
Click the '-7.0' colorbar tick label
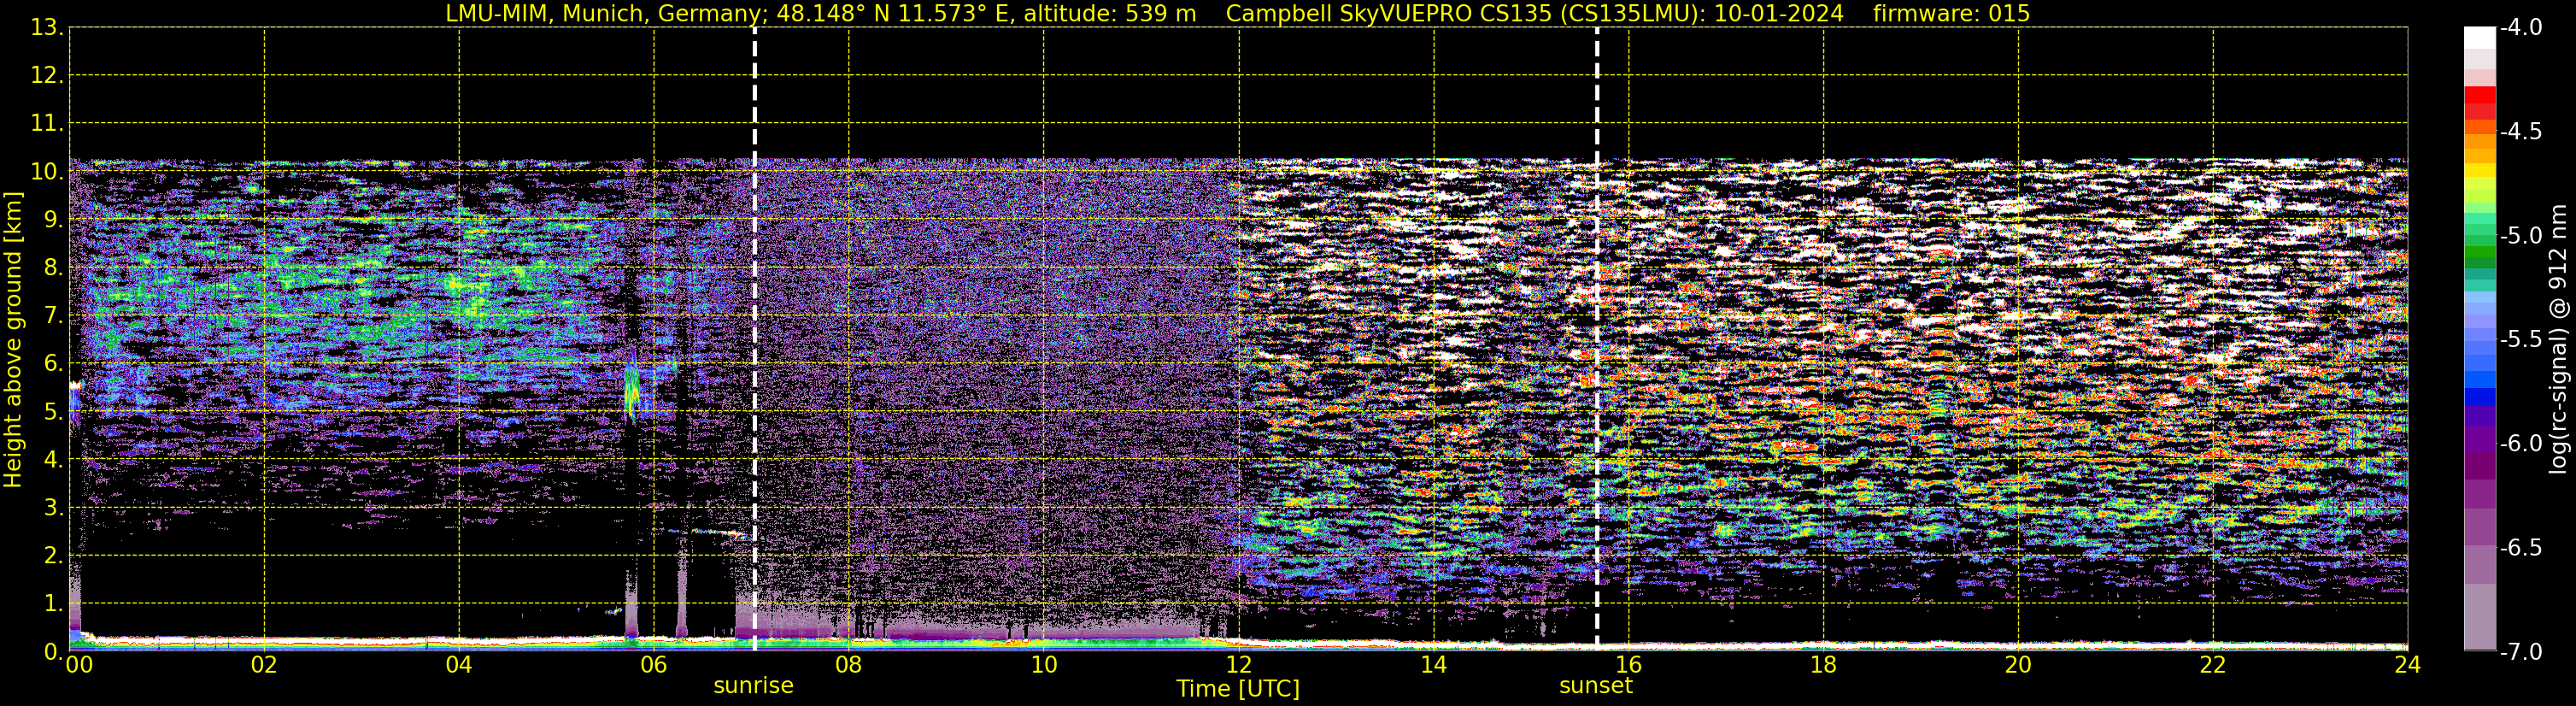pyautogui.click(x=2521, y=652)
